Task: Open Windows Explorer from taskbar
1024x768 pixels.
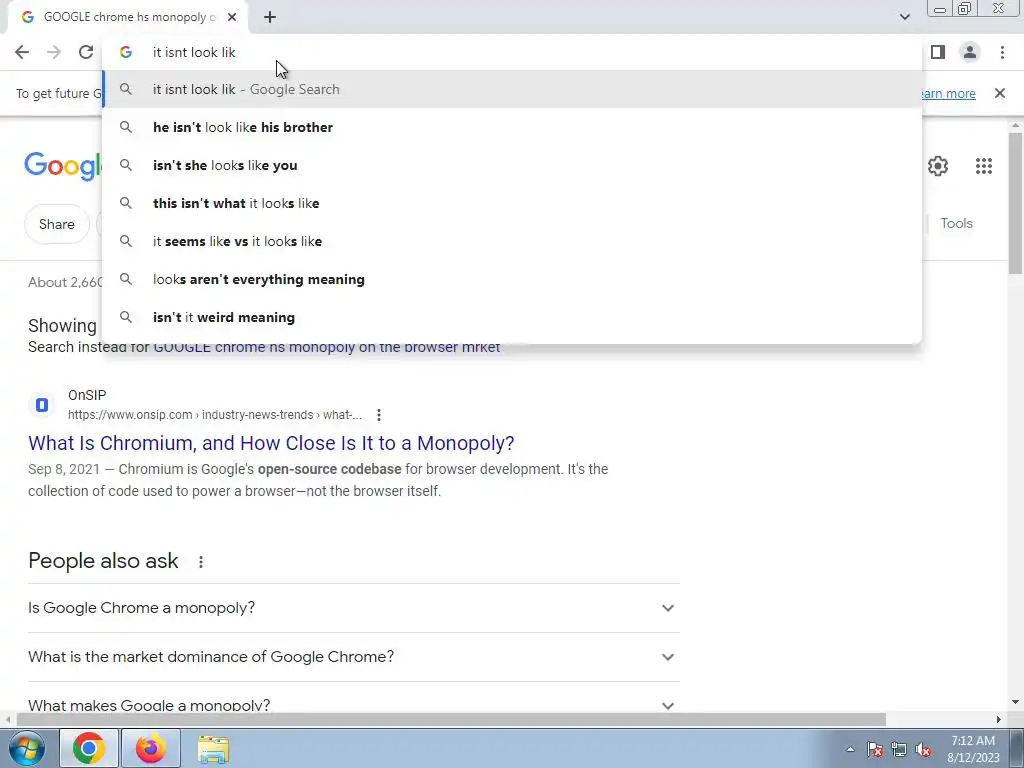Action: coord(213,748)
